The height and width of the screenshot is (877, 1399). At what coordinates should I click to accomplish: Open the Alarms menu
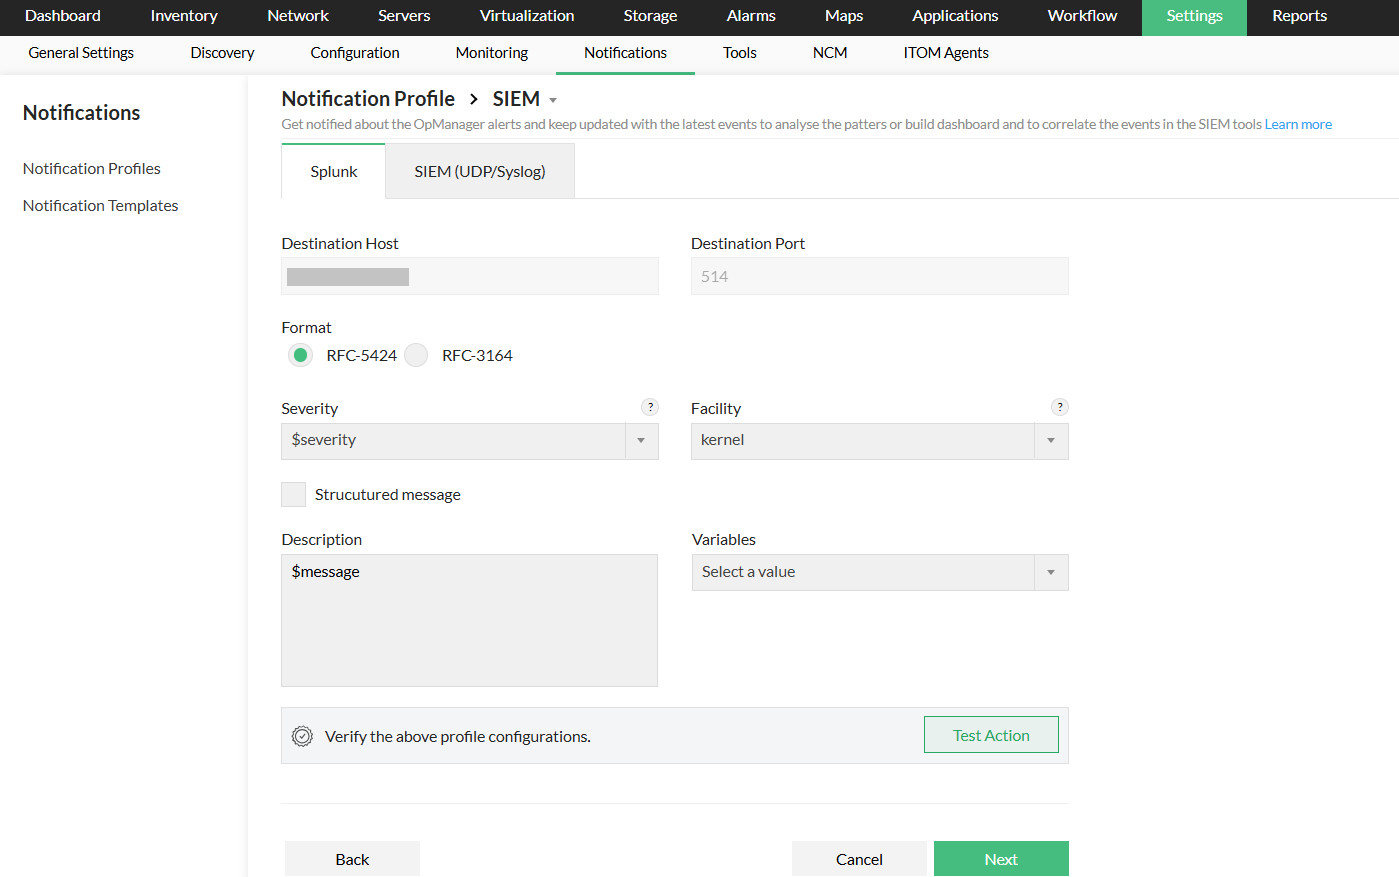coord(751,16)
